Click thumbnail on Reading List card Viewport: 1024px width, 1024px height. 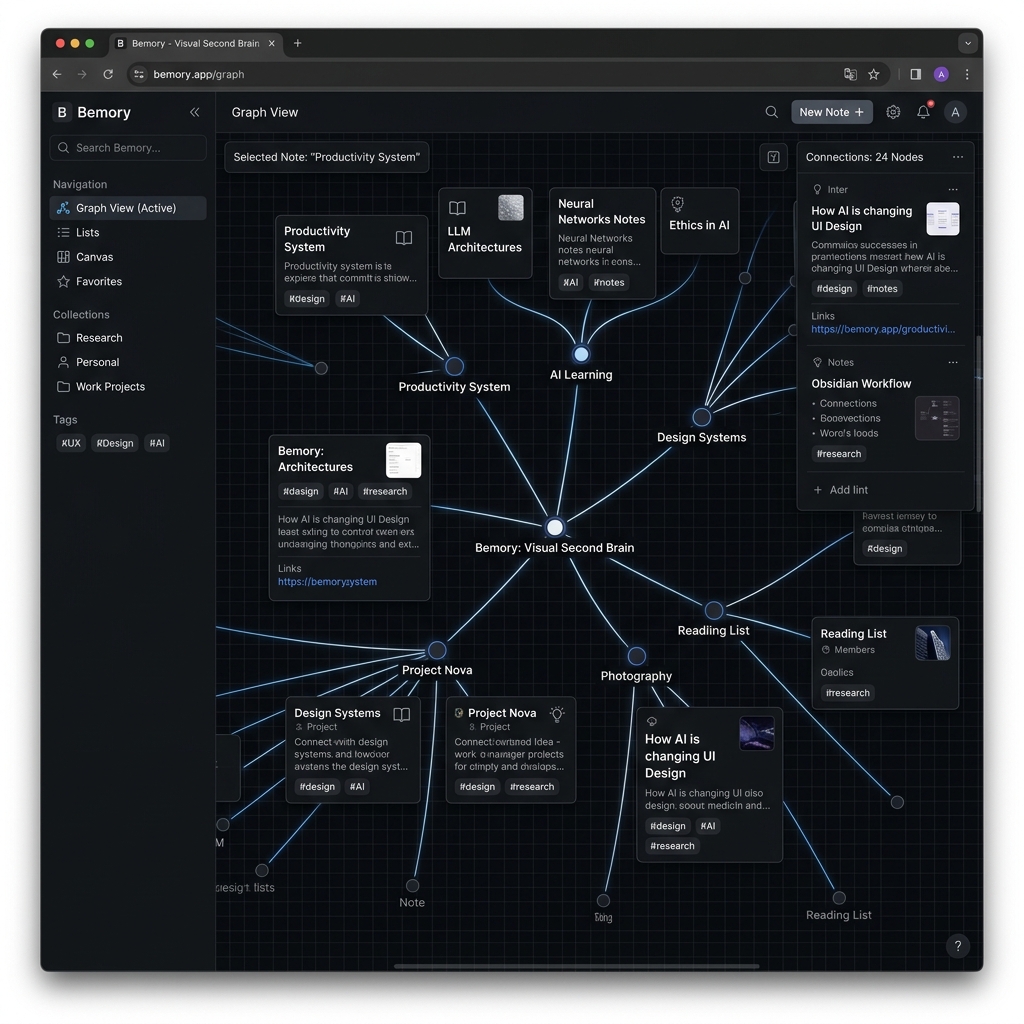[933, 643]
